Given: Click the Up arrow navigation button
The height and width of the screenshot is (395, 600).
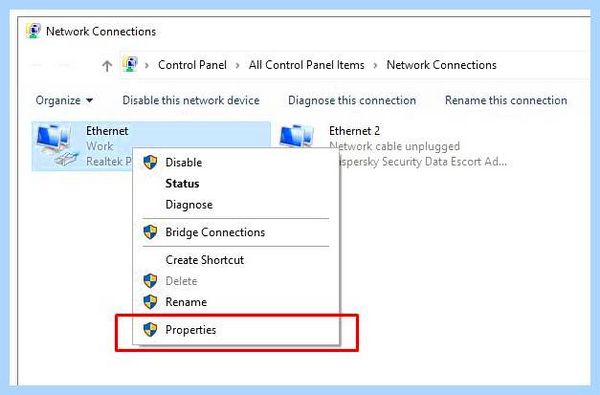Looking at the screenshot, I should click(107, 66).
